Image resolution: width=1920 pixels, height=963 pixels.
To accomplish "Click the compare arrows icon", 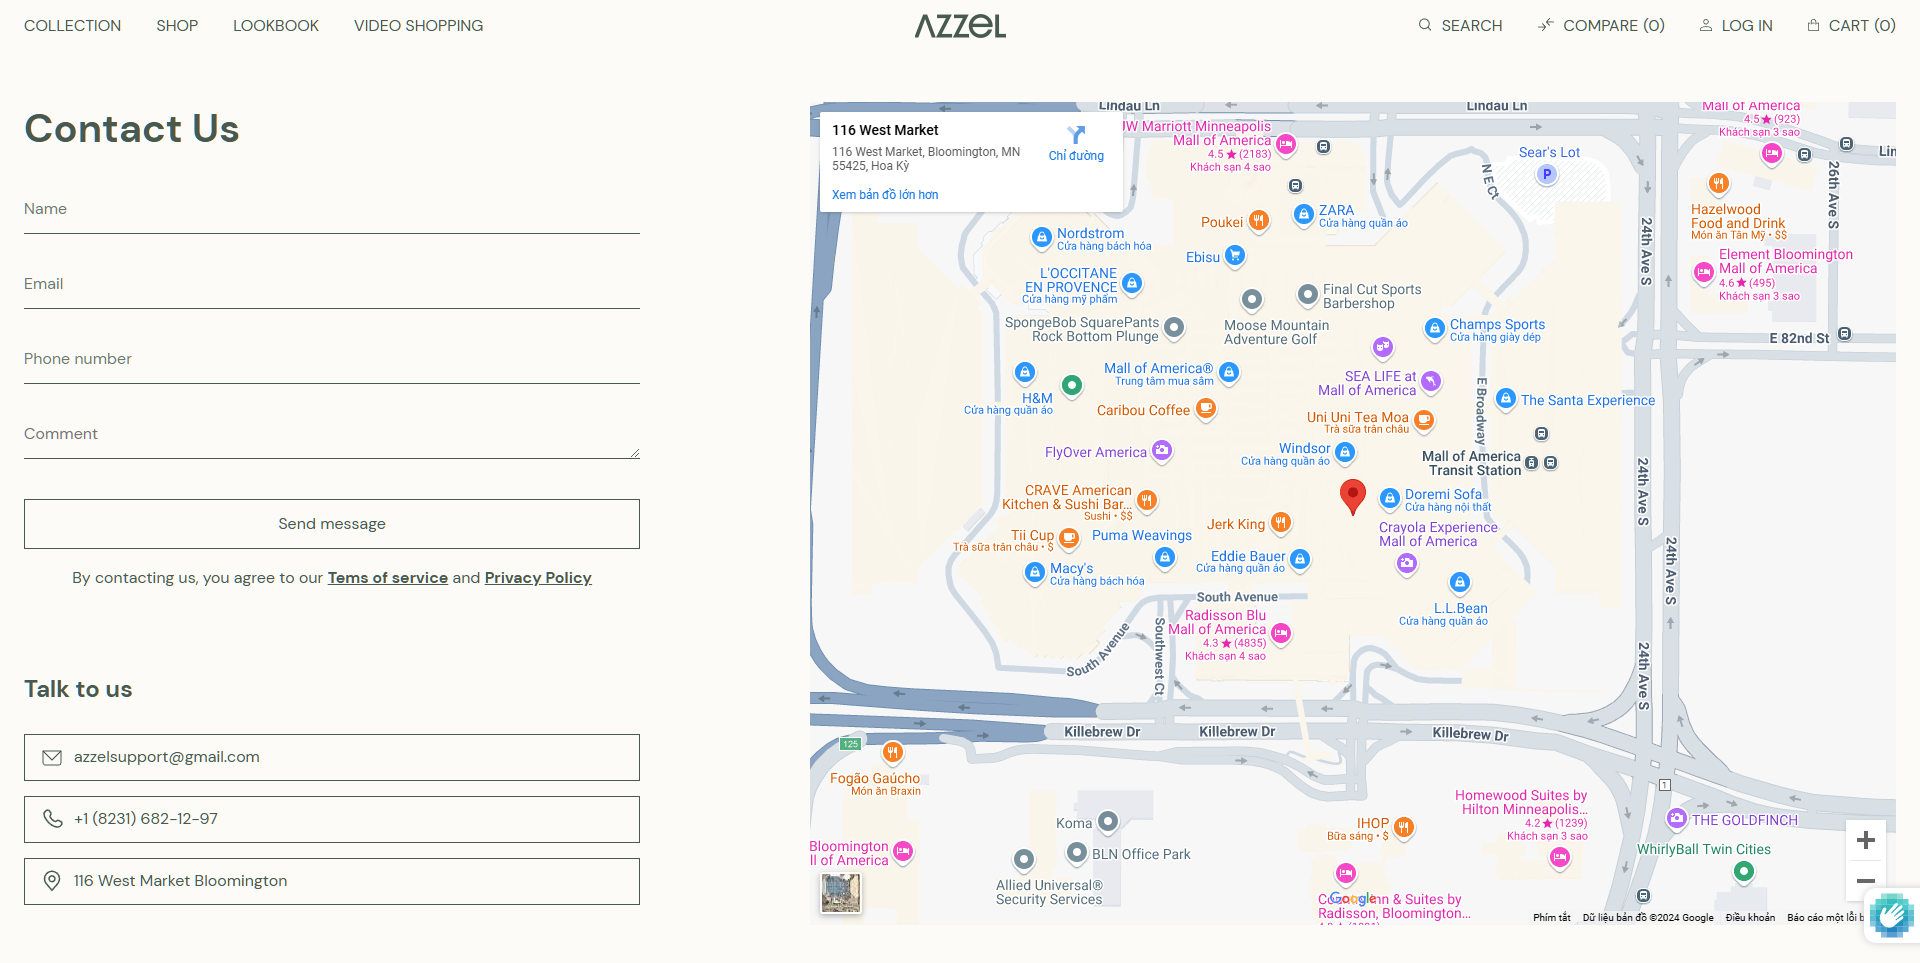I will pos(1546,25).
